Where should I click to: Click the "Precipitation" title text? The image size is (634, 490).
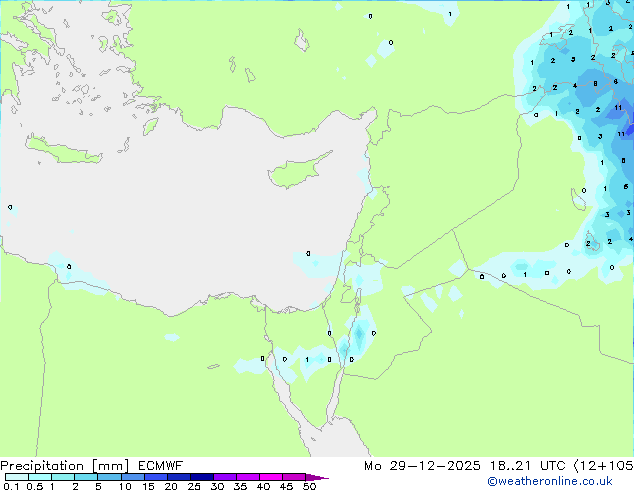[x=42, y=466]
